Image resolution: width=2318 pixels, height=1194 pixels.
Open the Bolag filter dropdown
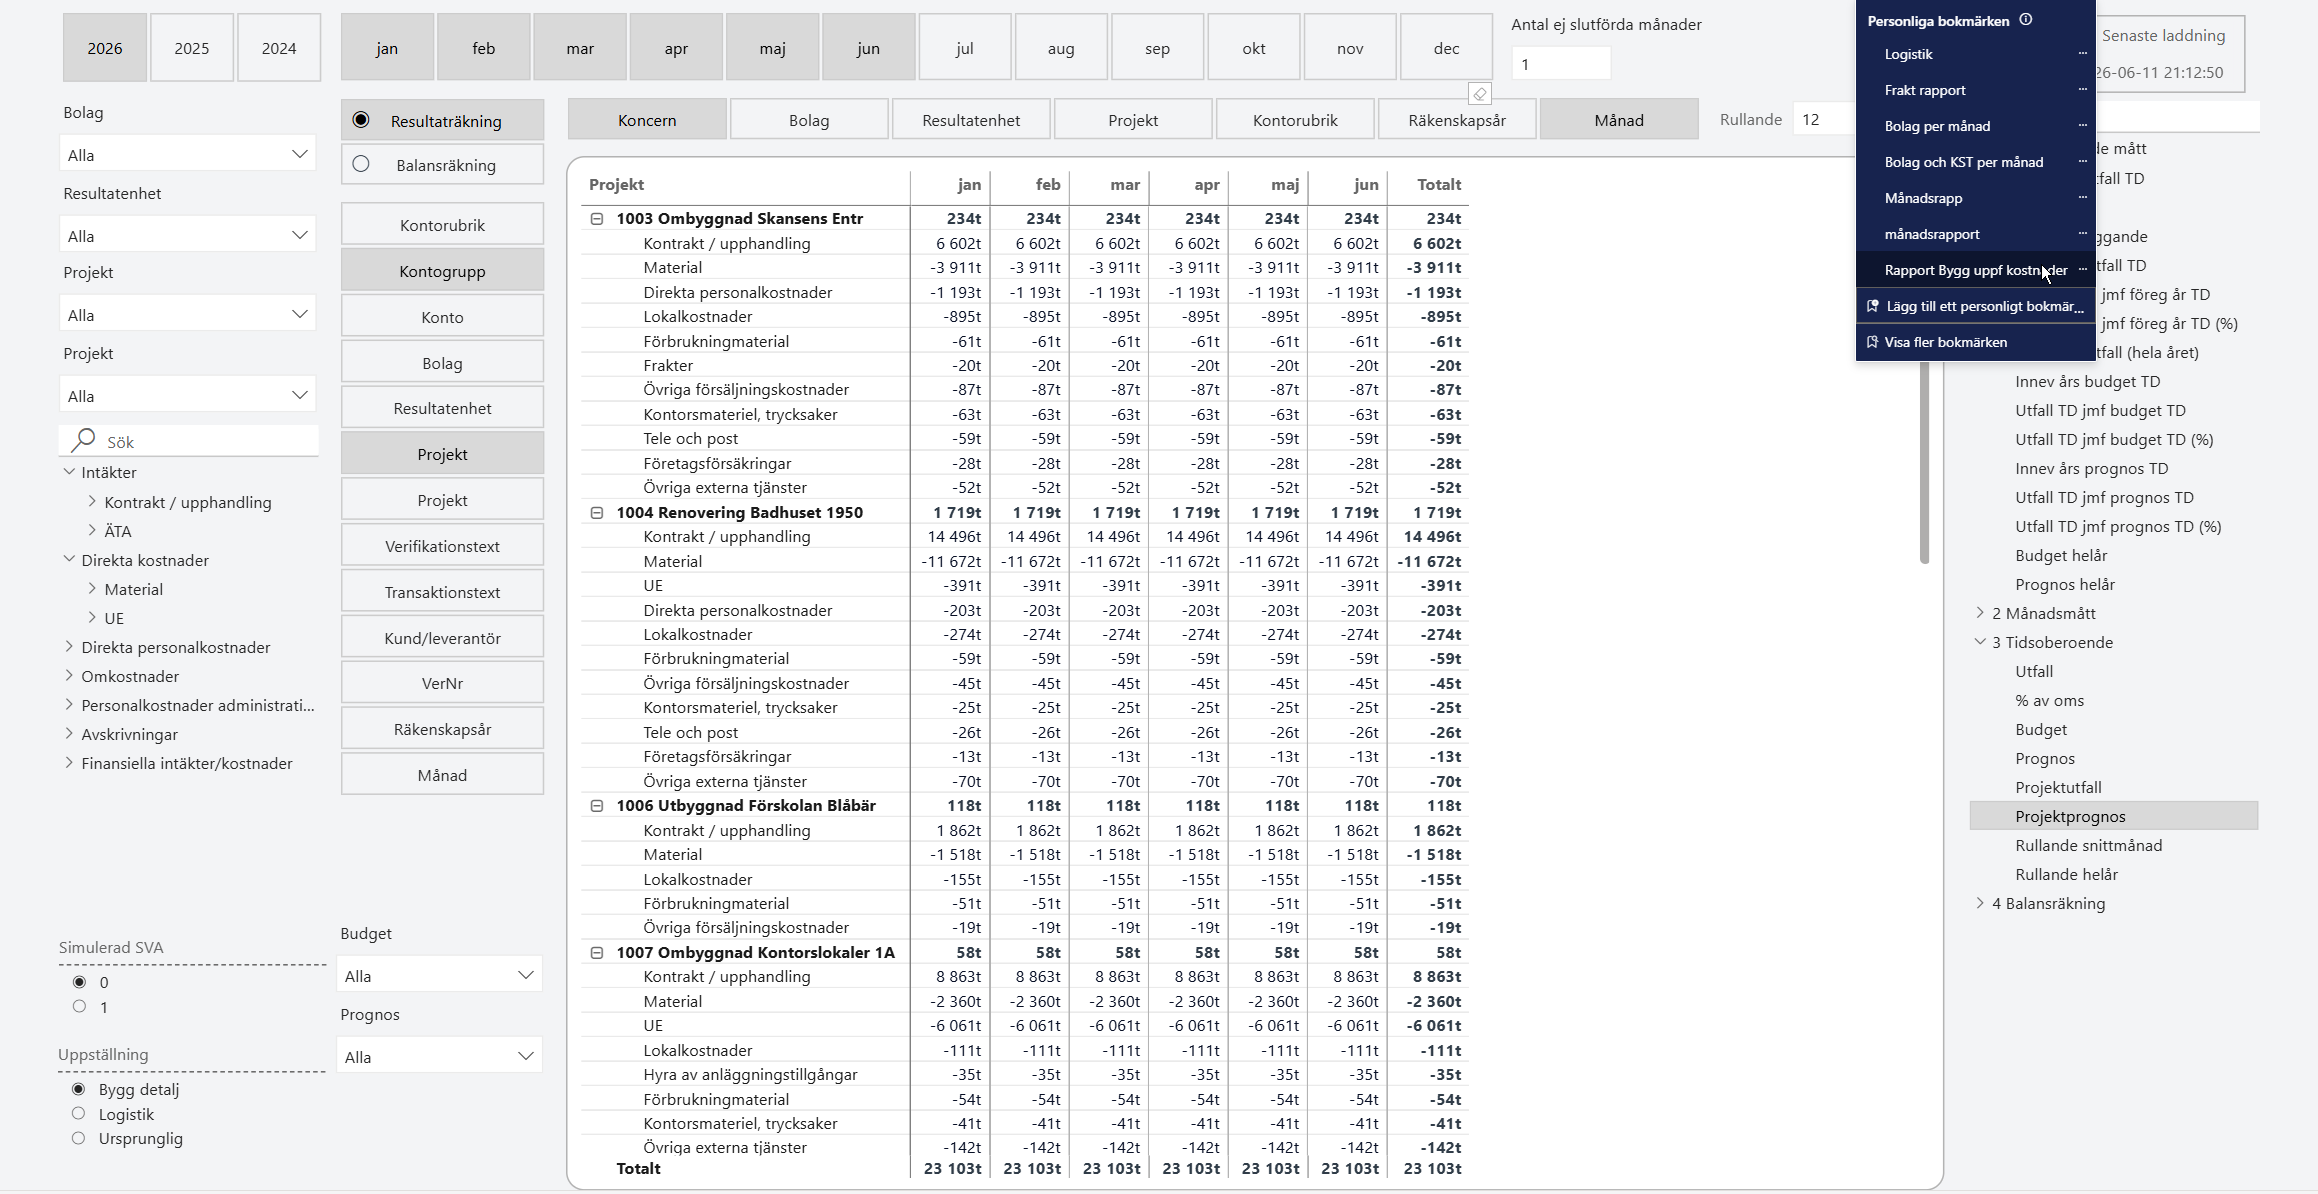pos(188,154)
